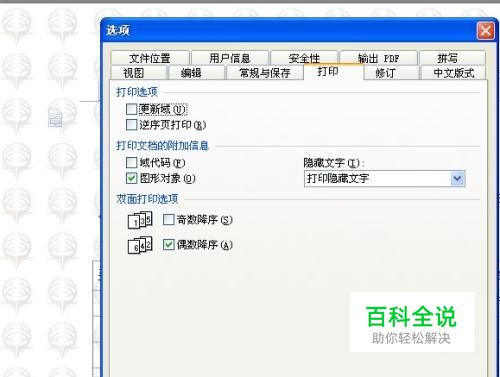The width and height of the screenshot is (500, 377).
Task: Open the 安全性 tab
Action: [304, 58]
